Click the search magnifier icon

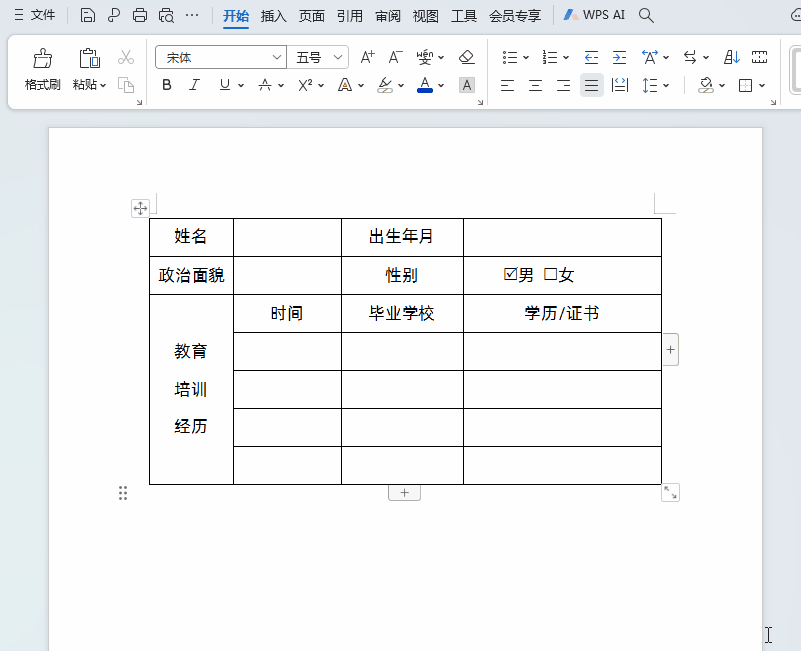[x=646, y=15]
